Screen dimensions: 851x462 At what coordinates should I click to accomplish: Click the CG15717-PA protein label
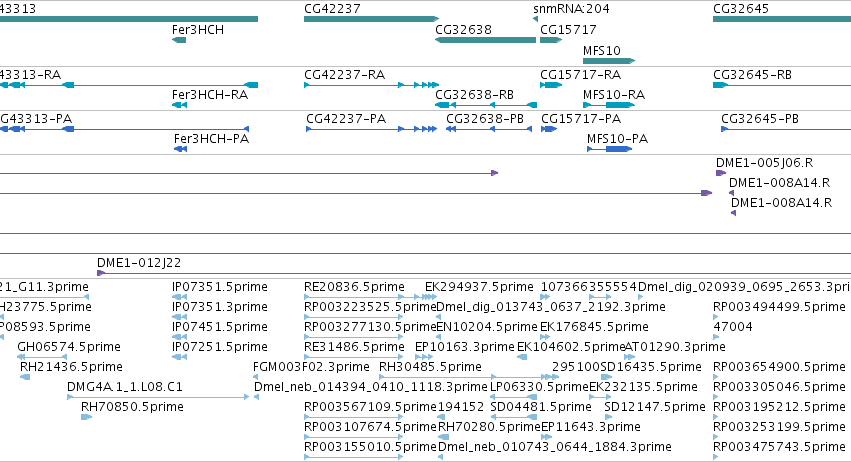581,118
